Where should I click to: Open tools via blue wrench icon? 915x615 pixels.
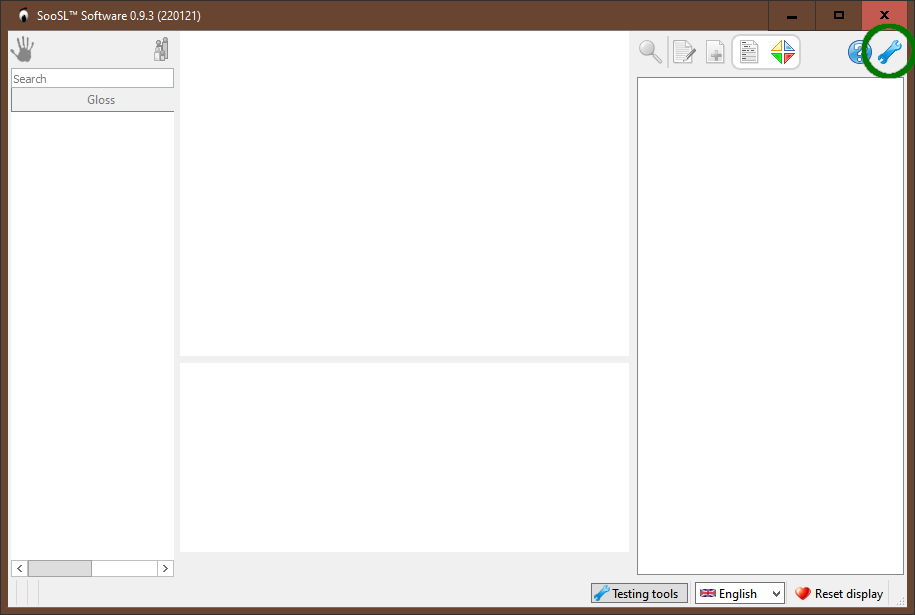890,52
